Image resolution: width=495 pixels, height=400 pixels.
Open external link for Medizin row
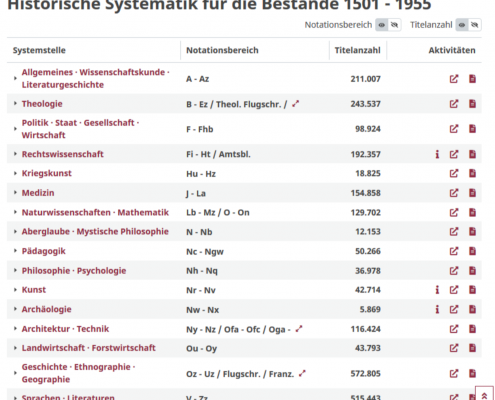tap(454, 193)
